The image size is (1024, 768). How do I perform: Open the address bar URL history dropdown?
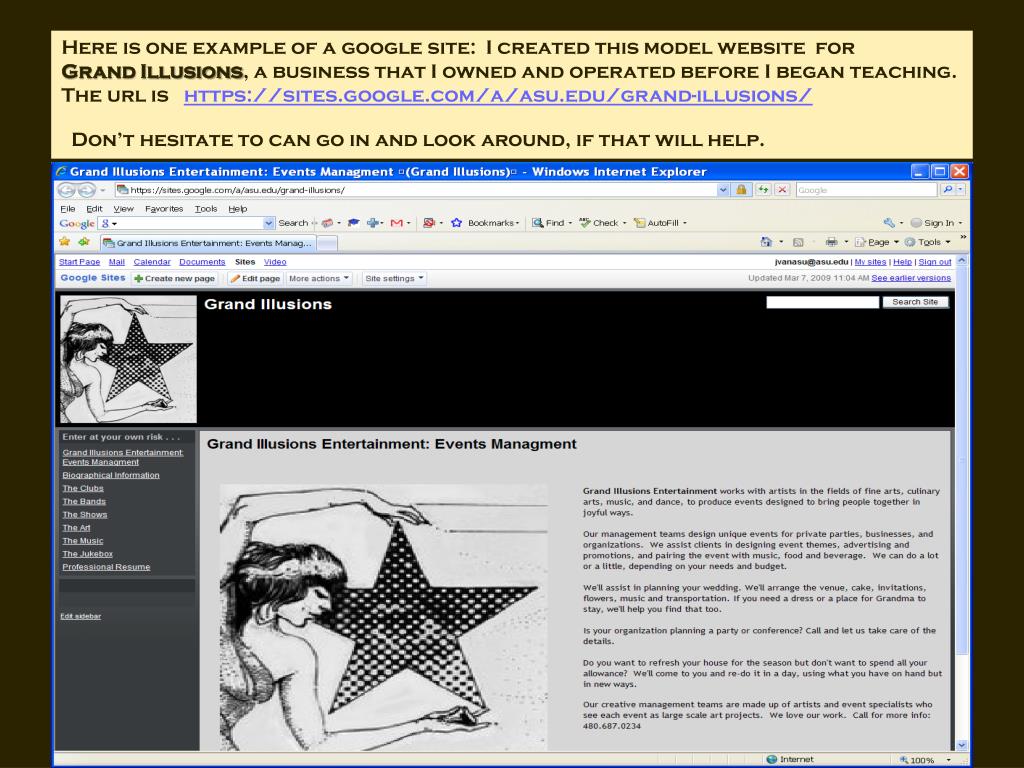723,190
